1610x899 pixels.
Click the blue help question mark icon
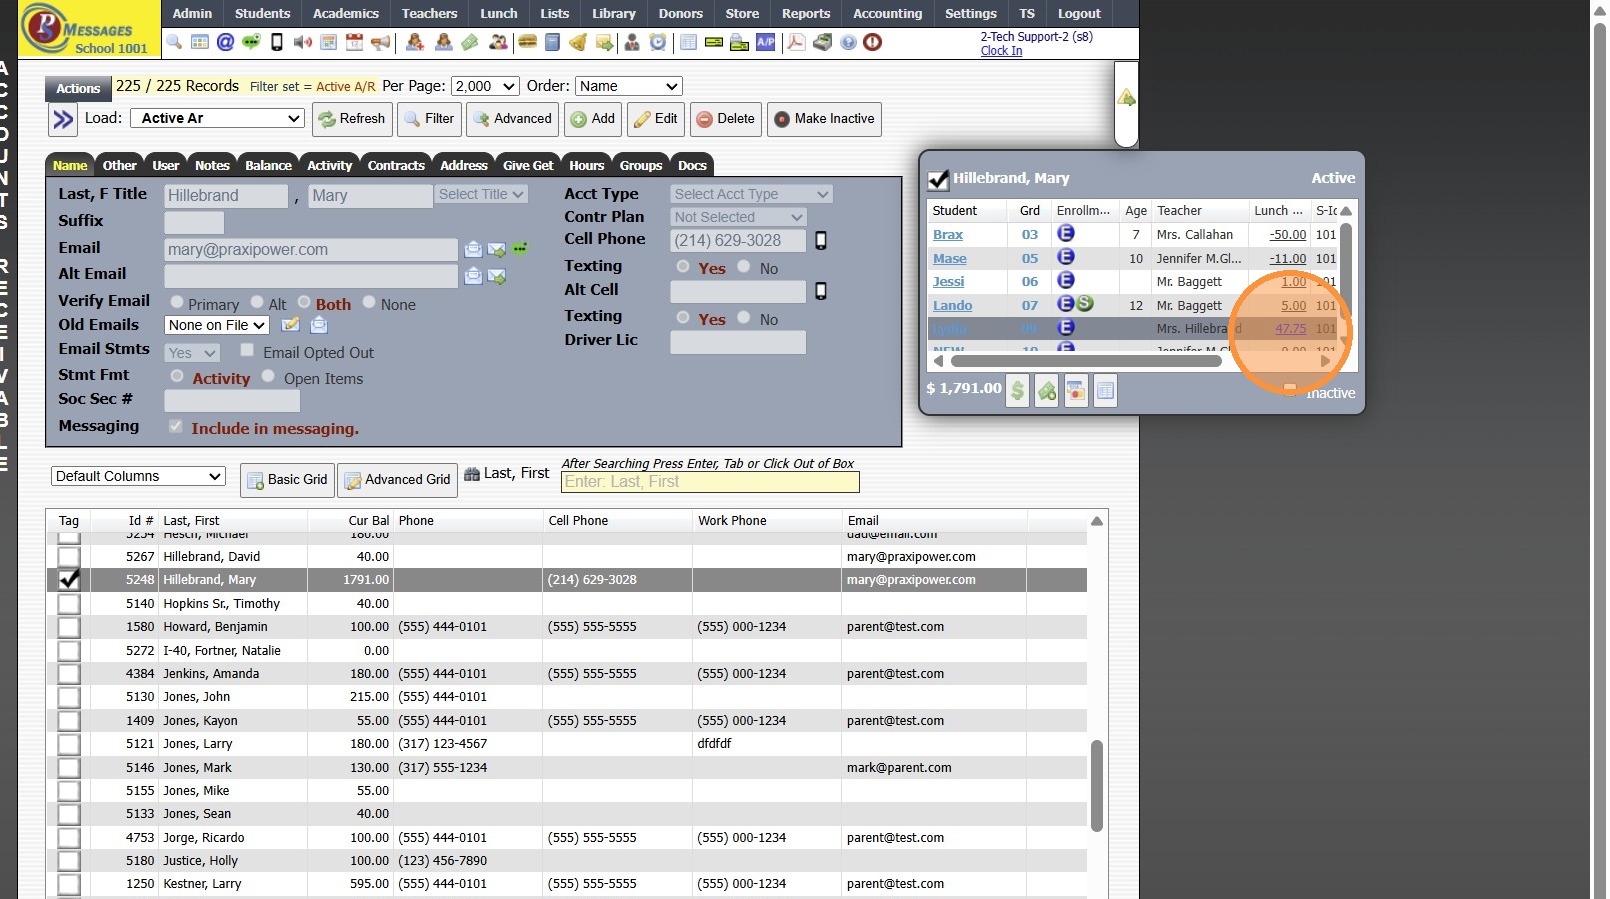point(848,42)
